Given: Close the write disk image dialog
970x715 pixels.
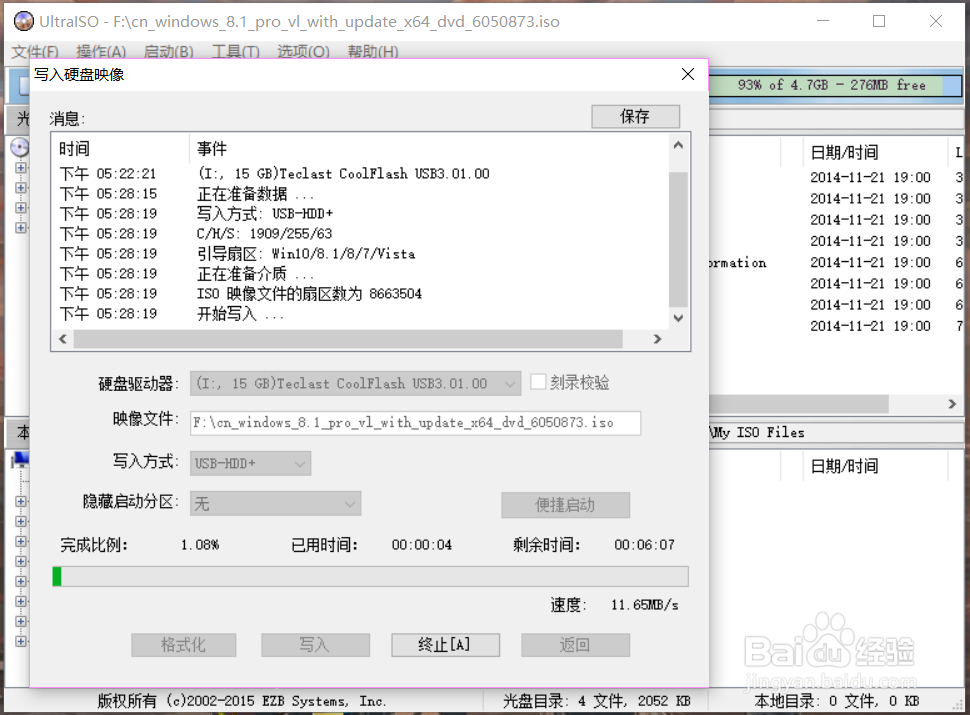Looking at the screenshot, I should 687,74.
